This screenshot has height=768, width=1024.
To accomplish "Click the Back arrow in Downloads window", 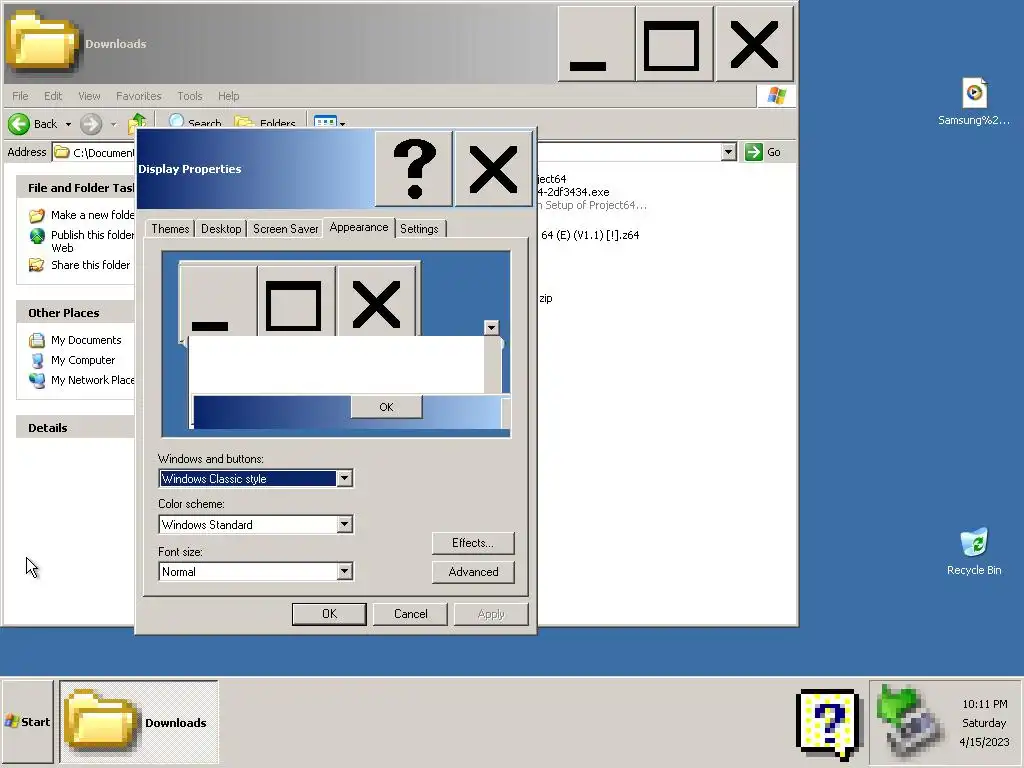I will coord(19,123).
